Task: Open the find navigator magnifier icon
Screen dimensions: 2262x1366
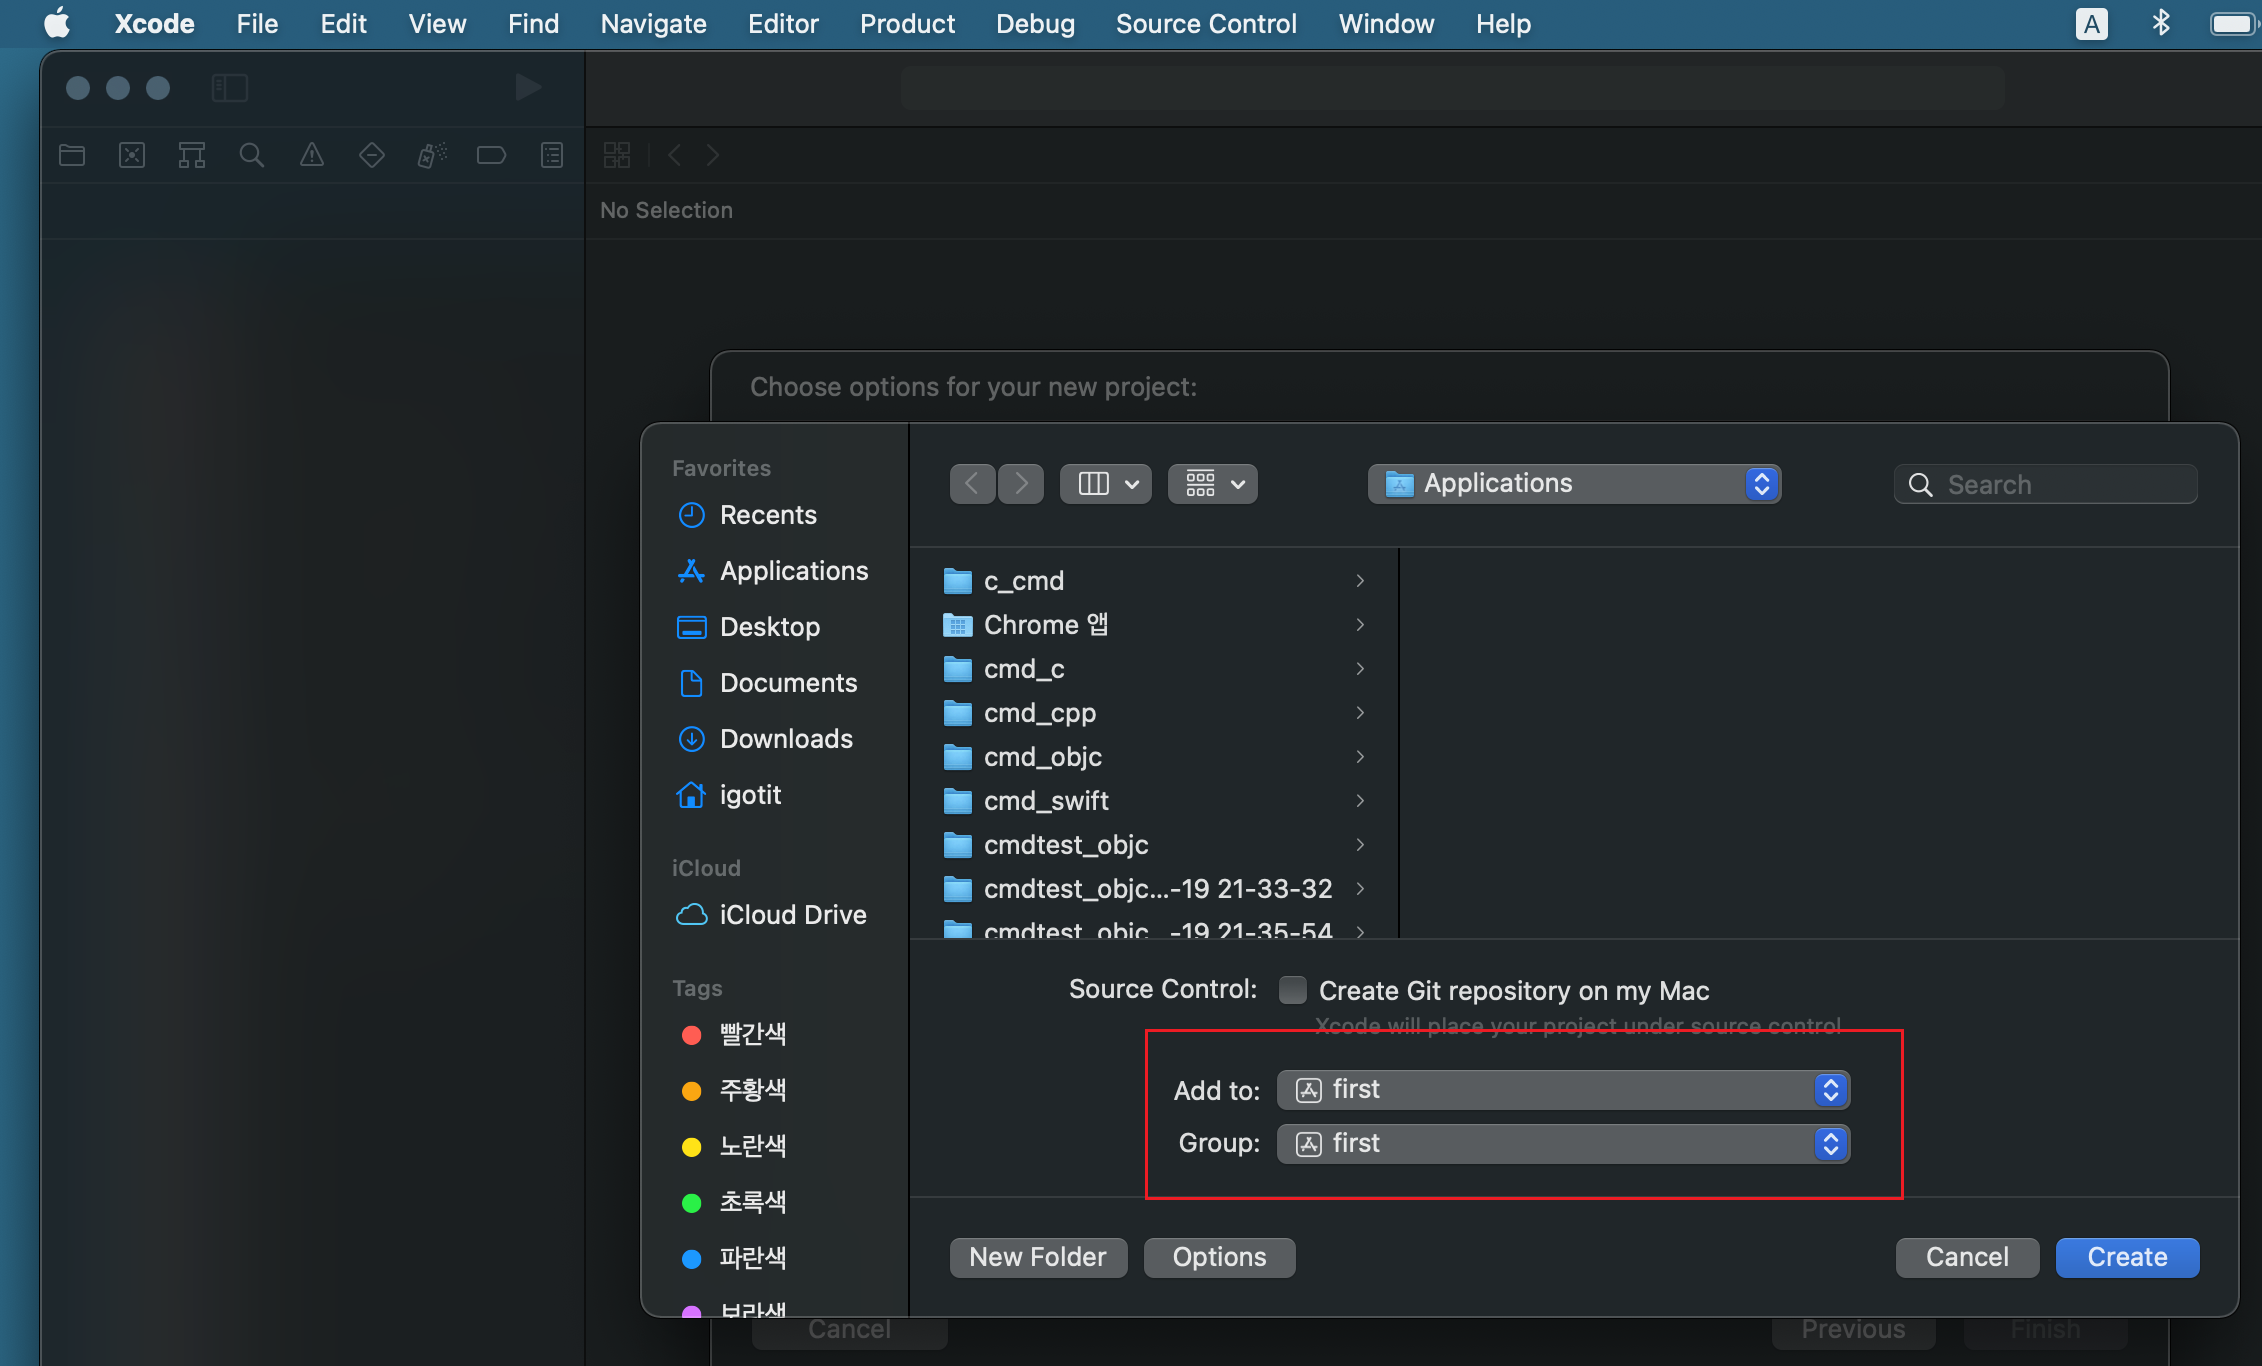Action: pos(252,155)
